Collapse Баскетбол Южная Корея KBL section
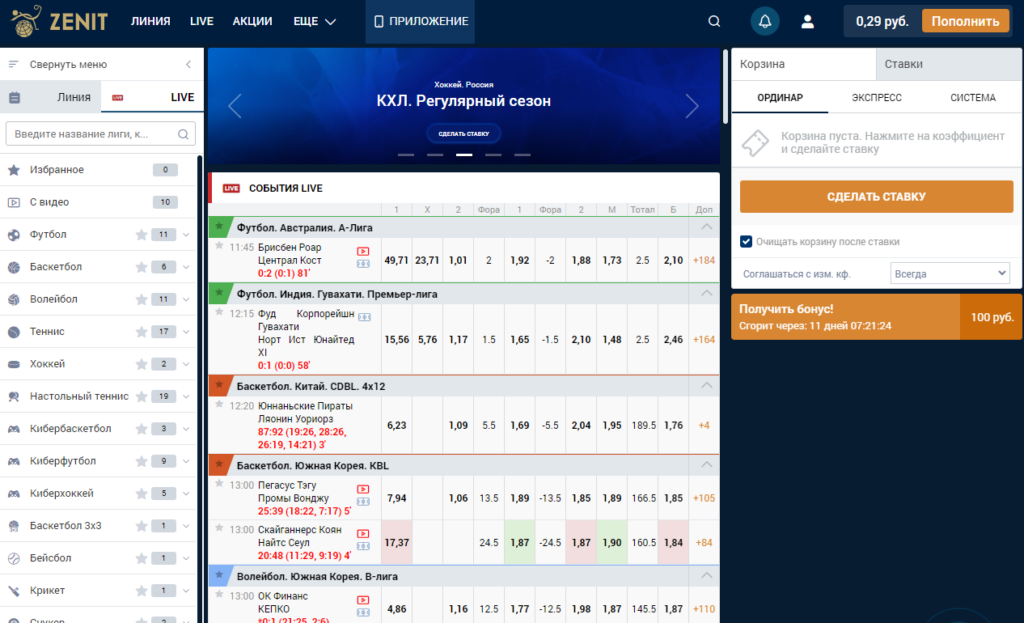The width and height of the screenshot is (1024, 623). [x=706, y=465]
